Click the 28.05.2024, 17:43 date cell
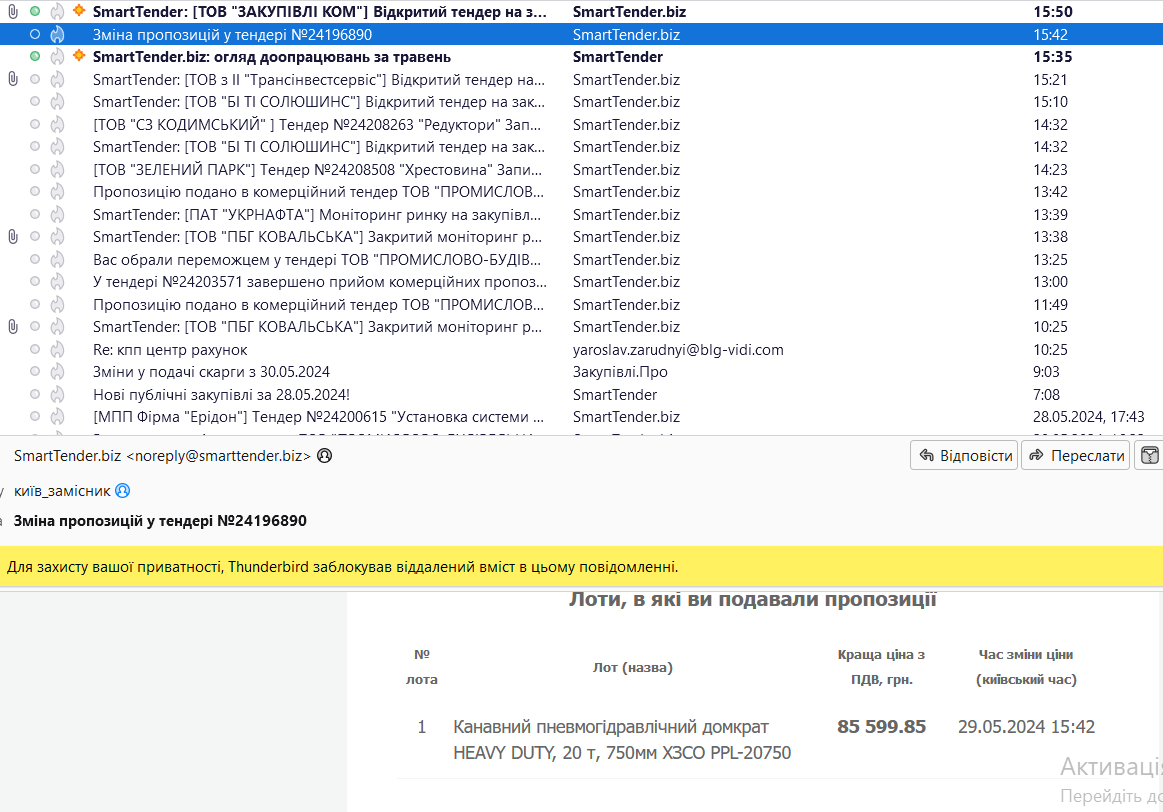This screenshot has height=812, width=1163. tap(1088, 417)
